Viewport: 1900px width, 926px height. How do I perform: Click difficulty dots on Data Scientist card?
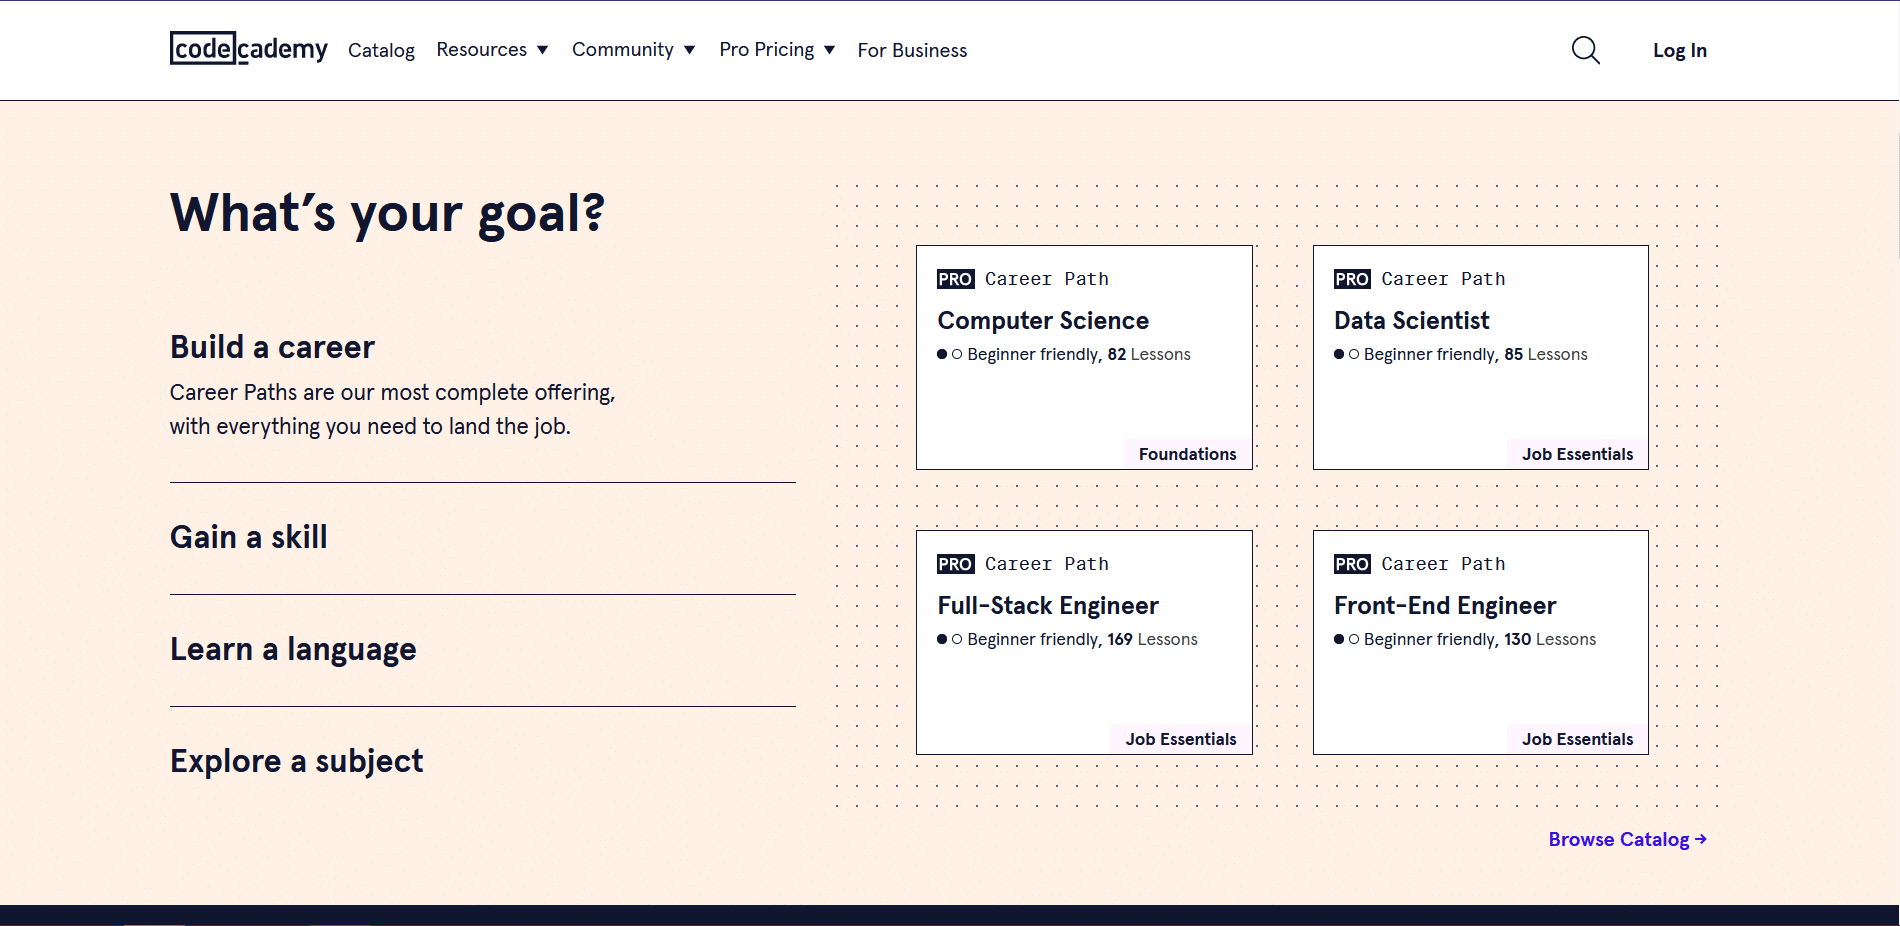point(1346,354)
